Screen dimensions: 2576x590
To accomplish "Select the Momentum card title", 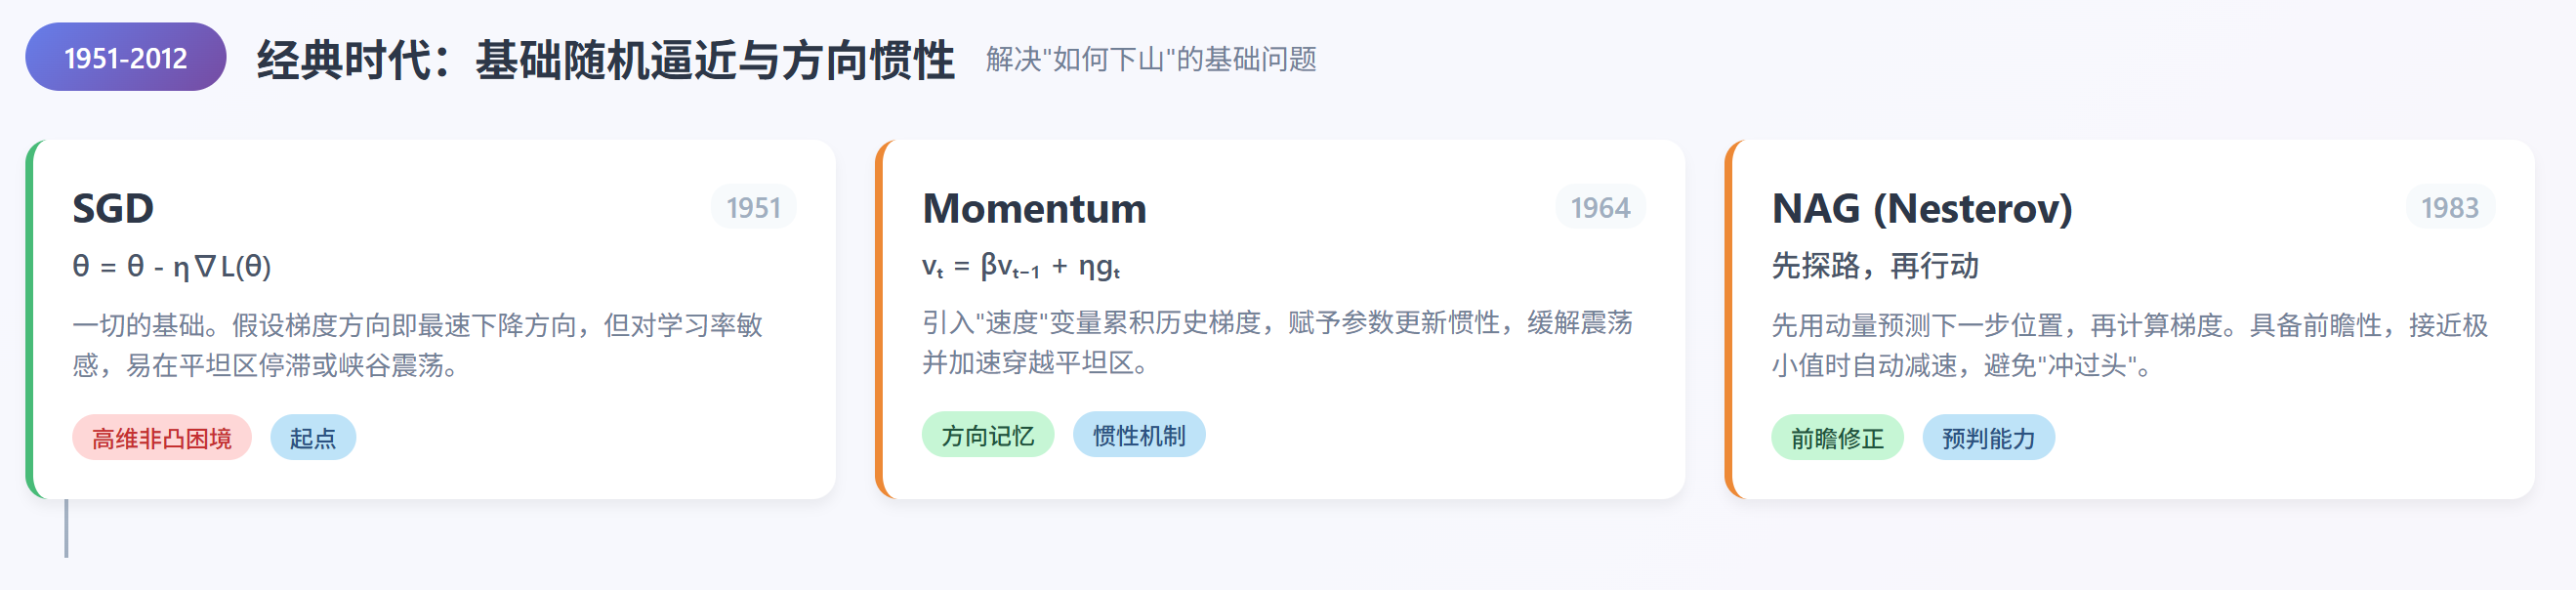I will pos(1034,208).
